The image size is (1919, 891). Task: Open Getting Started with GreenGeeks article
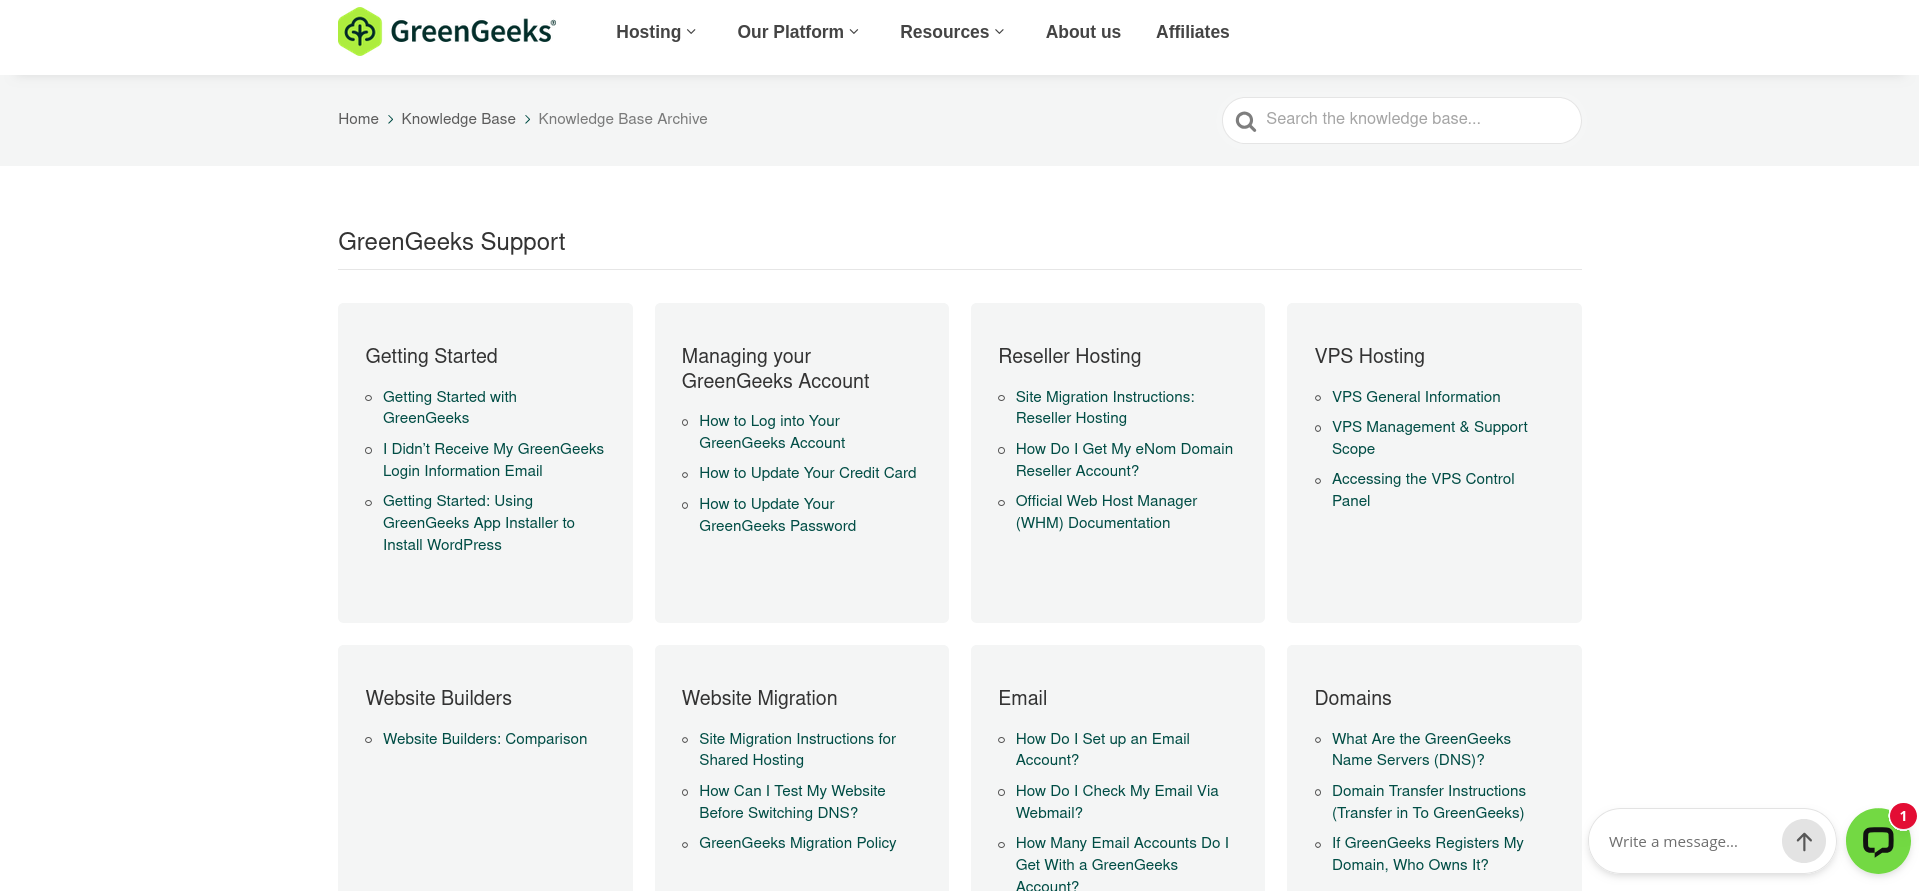pyautogui.click(x=450, y=407)
